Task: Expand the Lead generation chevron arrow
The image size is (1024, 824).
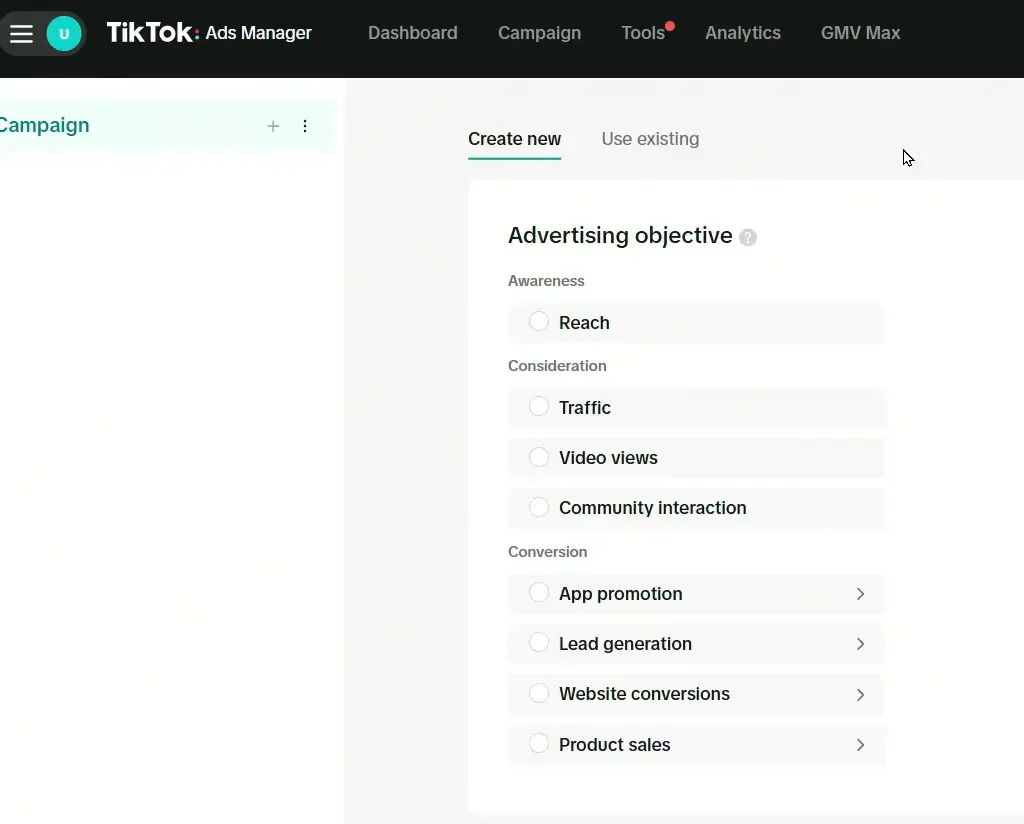Action: pyautogui.click(x=860, y=644)
